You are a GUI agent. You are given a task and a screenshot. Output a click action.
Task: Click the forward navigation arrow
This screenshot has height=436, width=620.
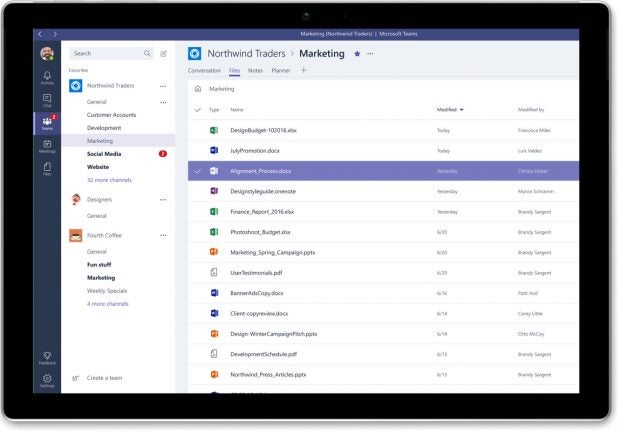coord(55,34)
